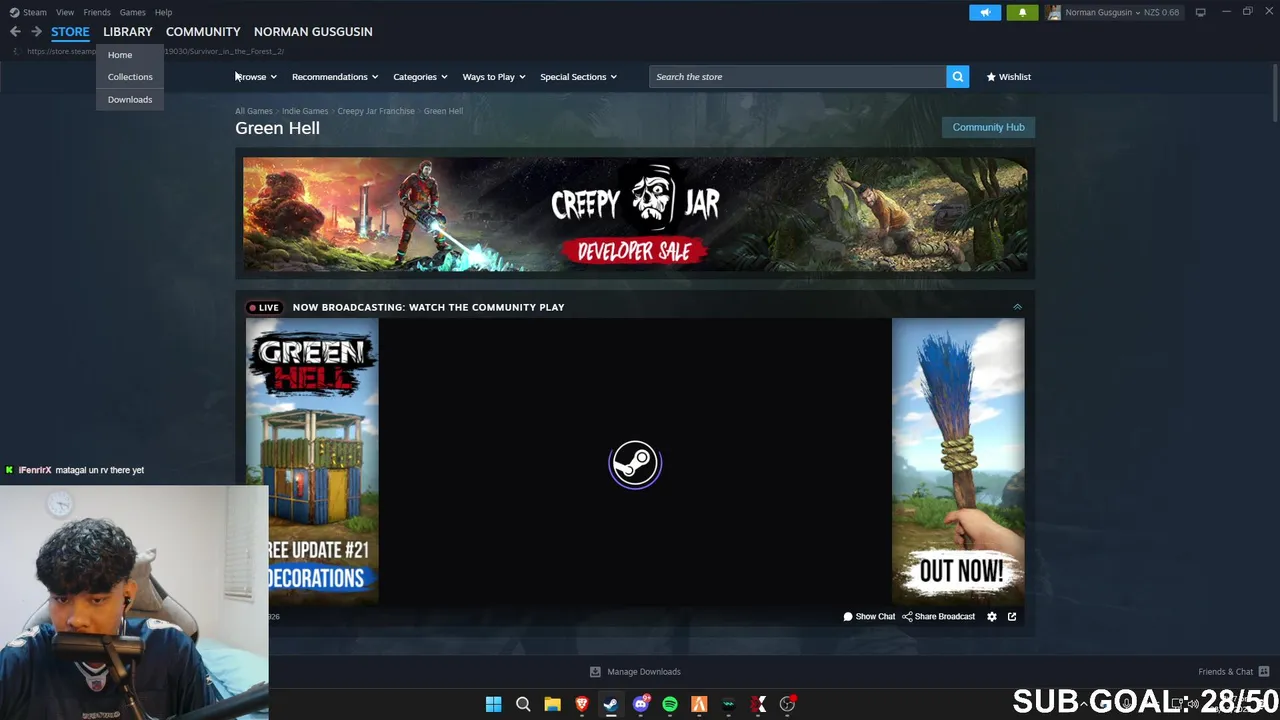Click the Show Chat speech bubble icon
Screen dimensions: 1280x720
pos(848,616)
